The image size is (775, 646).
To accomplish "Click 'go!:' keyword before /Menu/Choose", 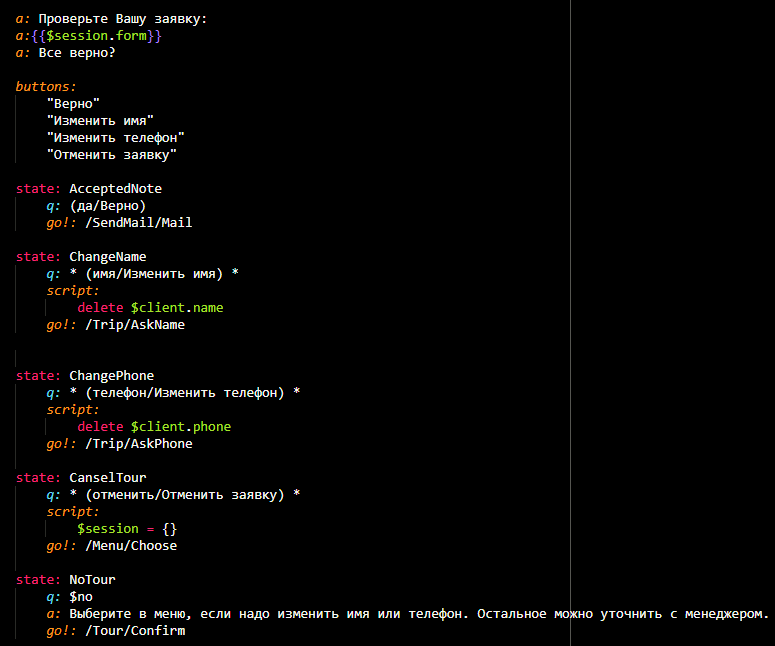I will click(62, 546).
